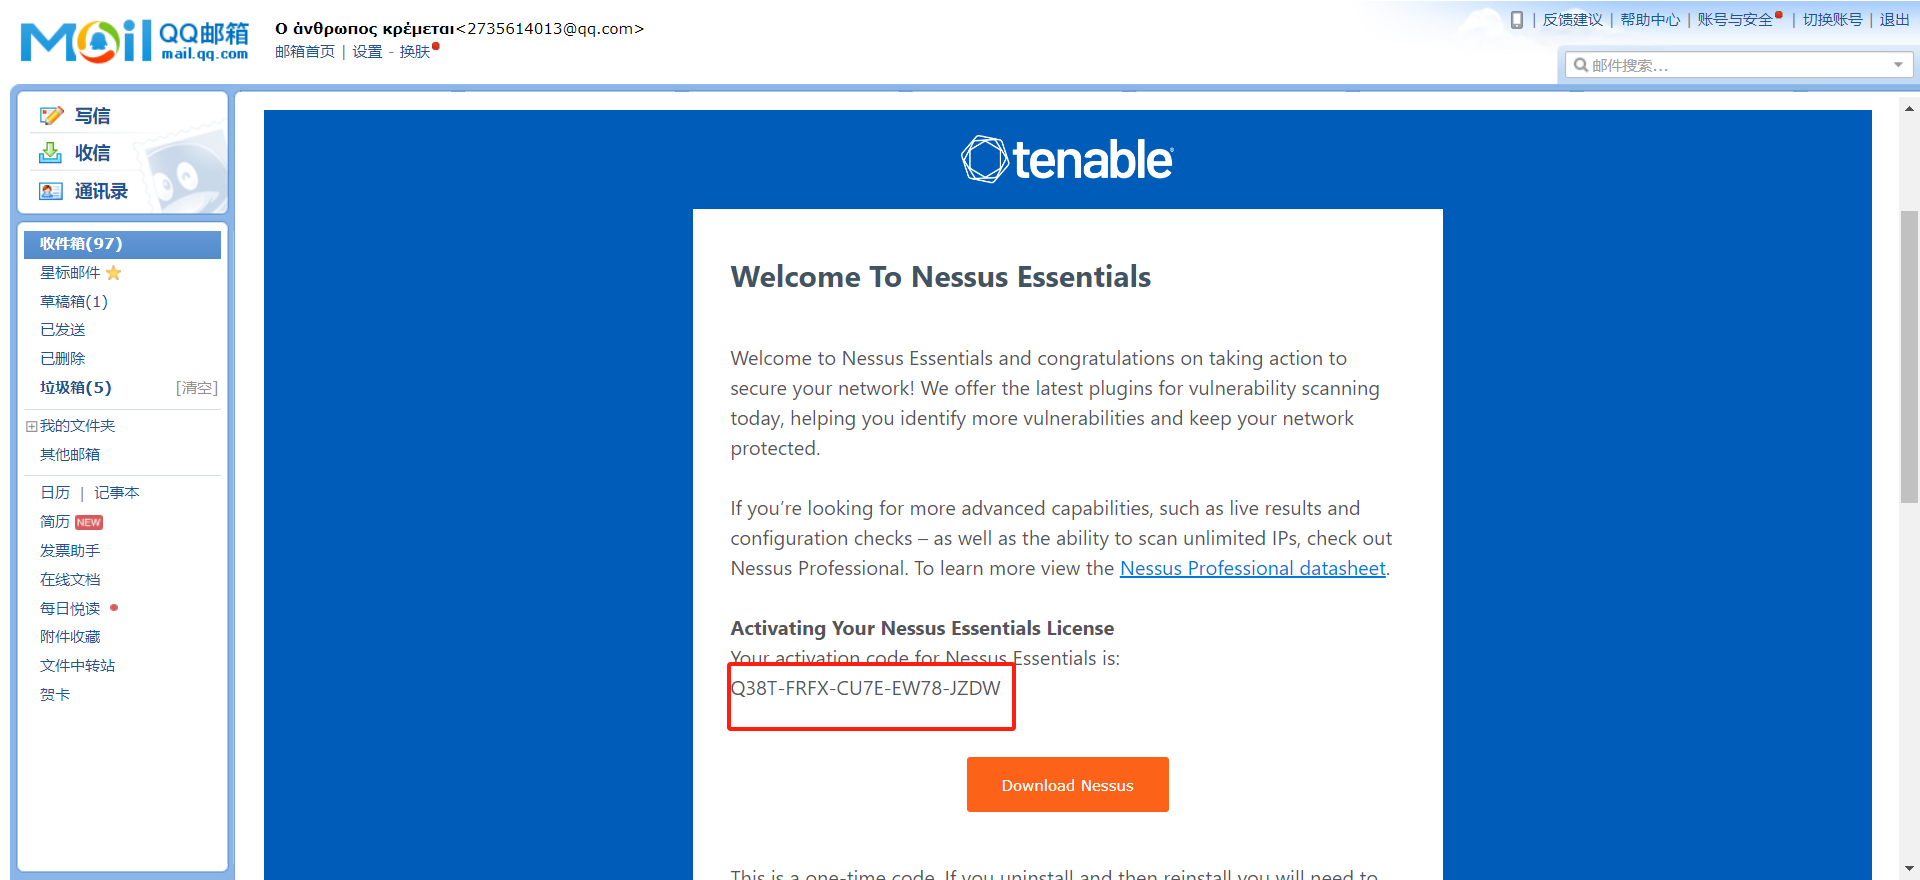Click the QQ Mail logo
This screenshot has width=1920, height=880.
(x=135, y=41)
